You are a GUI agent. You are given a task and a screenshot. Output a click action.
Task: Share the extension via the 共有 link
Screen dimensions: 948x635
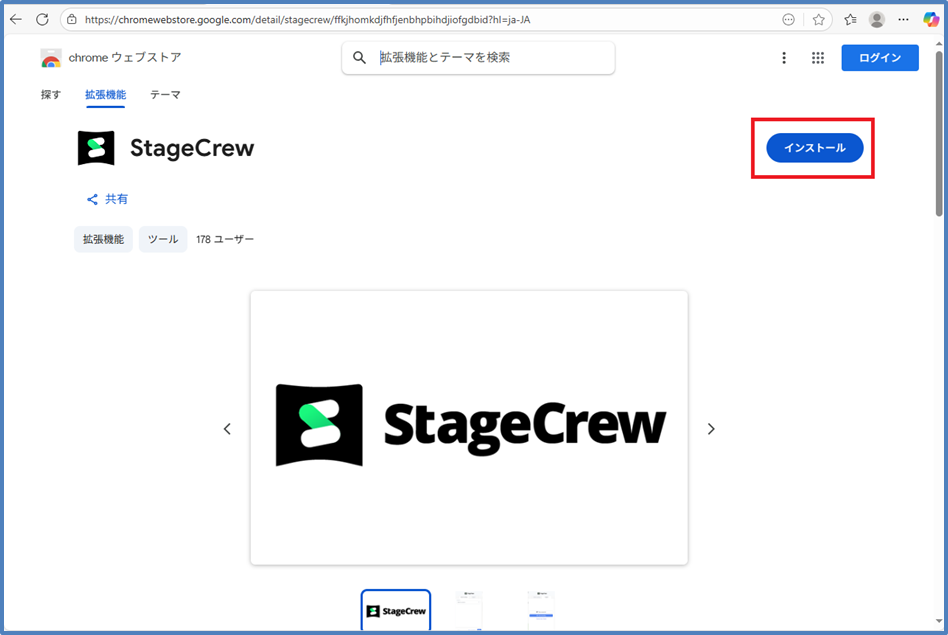tap(107, 199)
